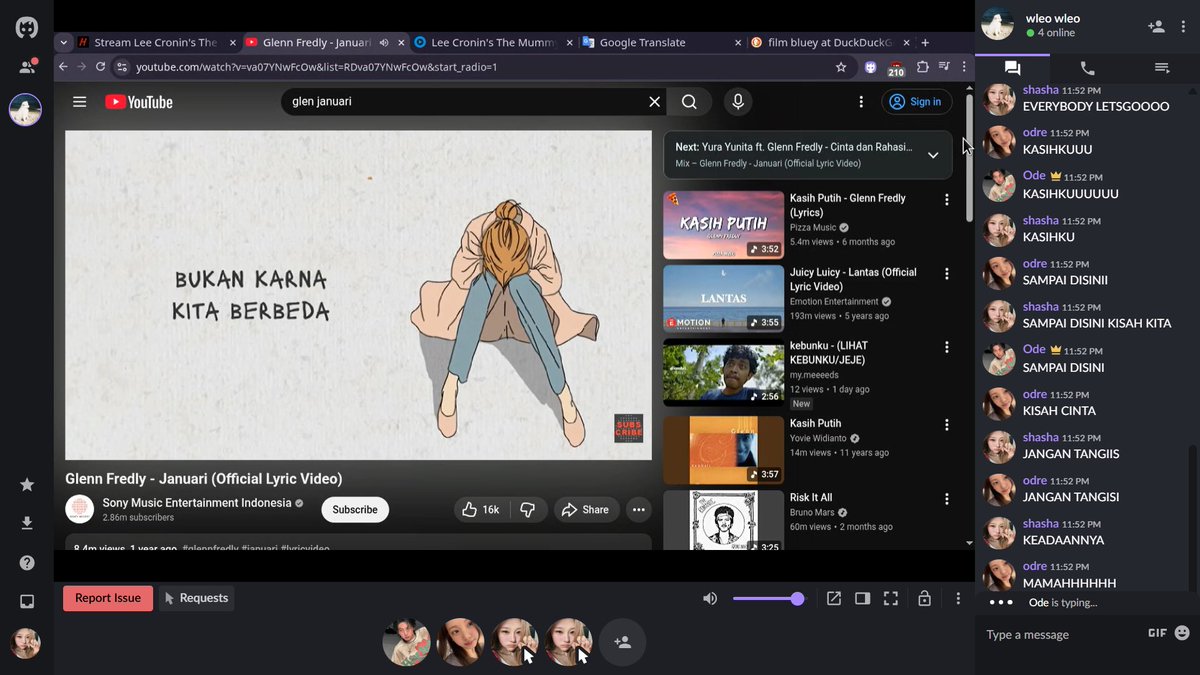Open the phone call tab in right panel
The width and height of the screenshot is (1200, 675).
click(1088, 68)
